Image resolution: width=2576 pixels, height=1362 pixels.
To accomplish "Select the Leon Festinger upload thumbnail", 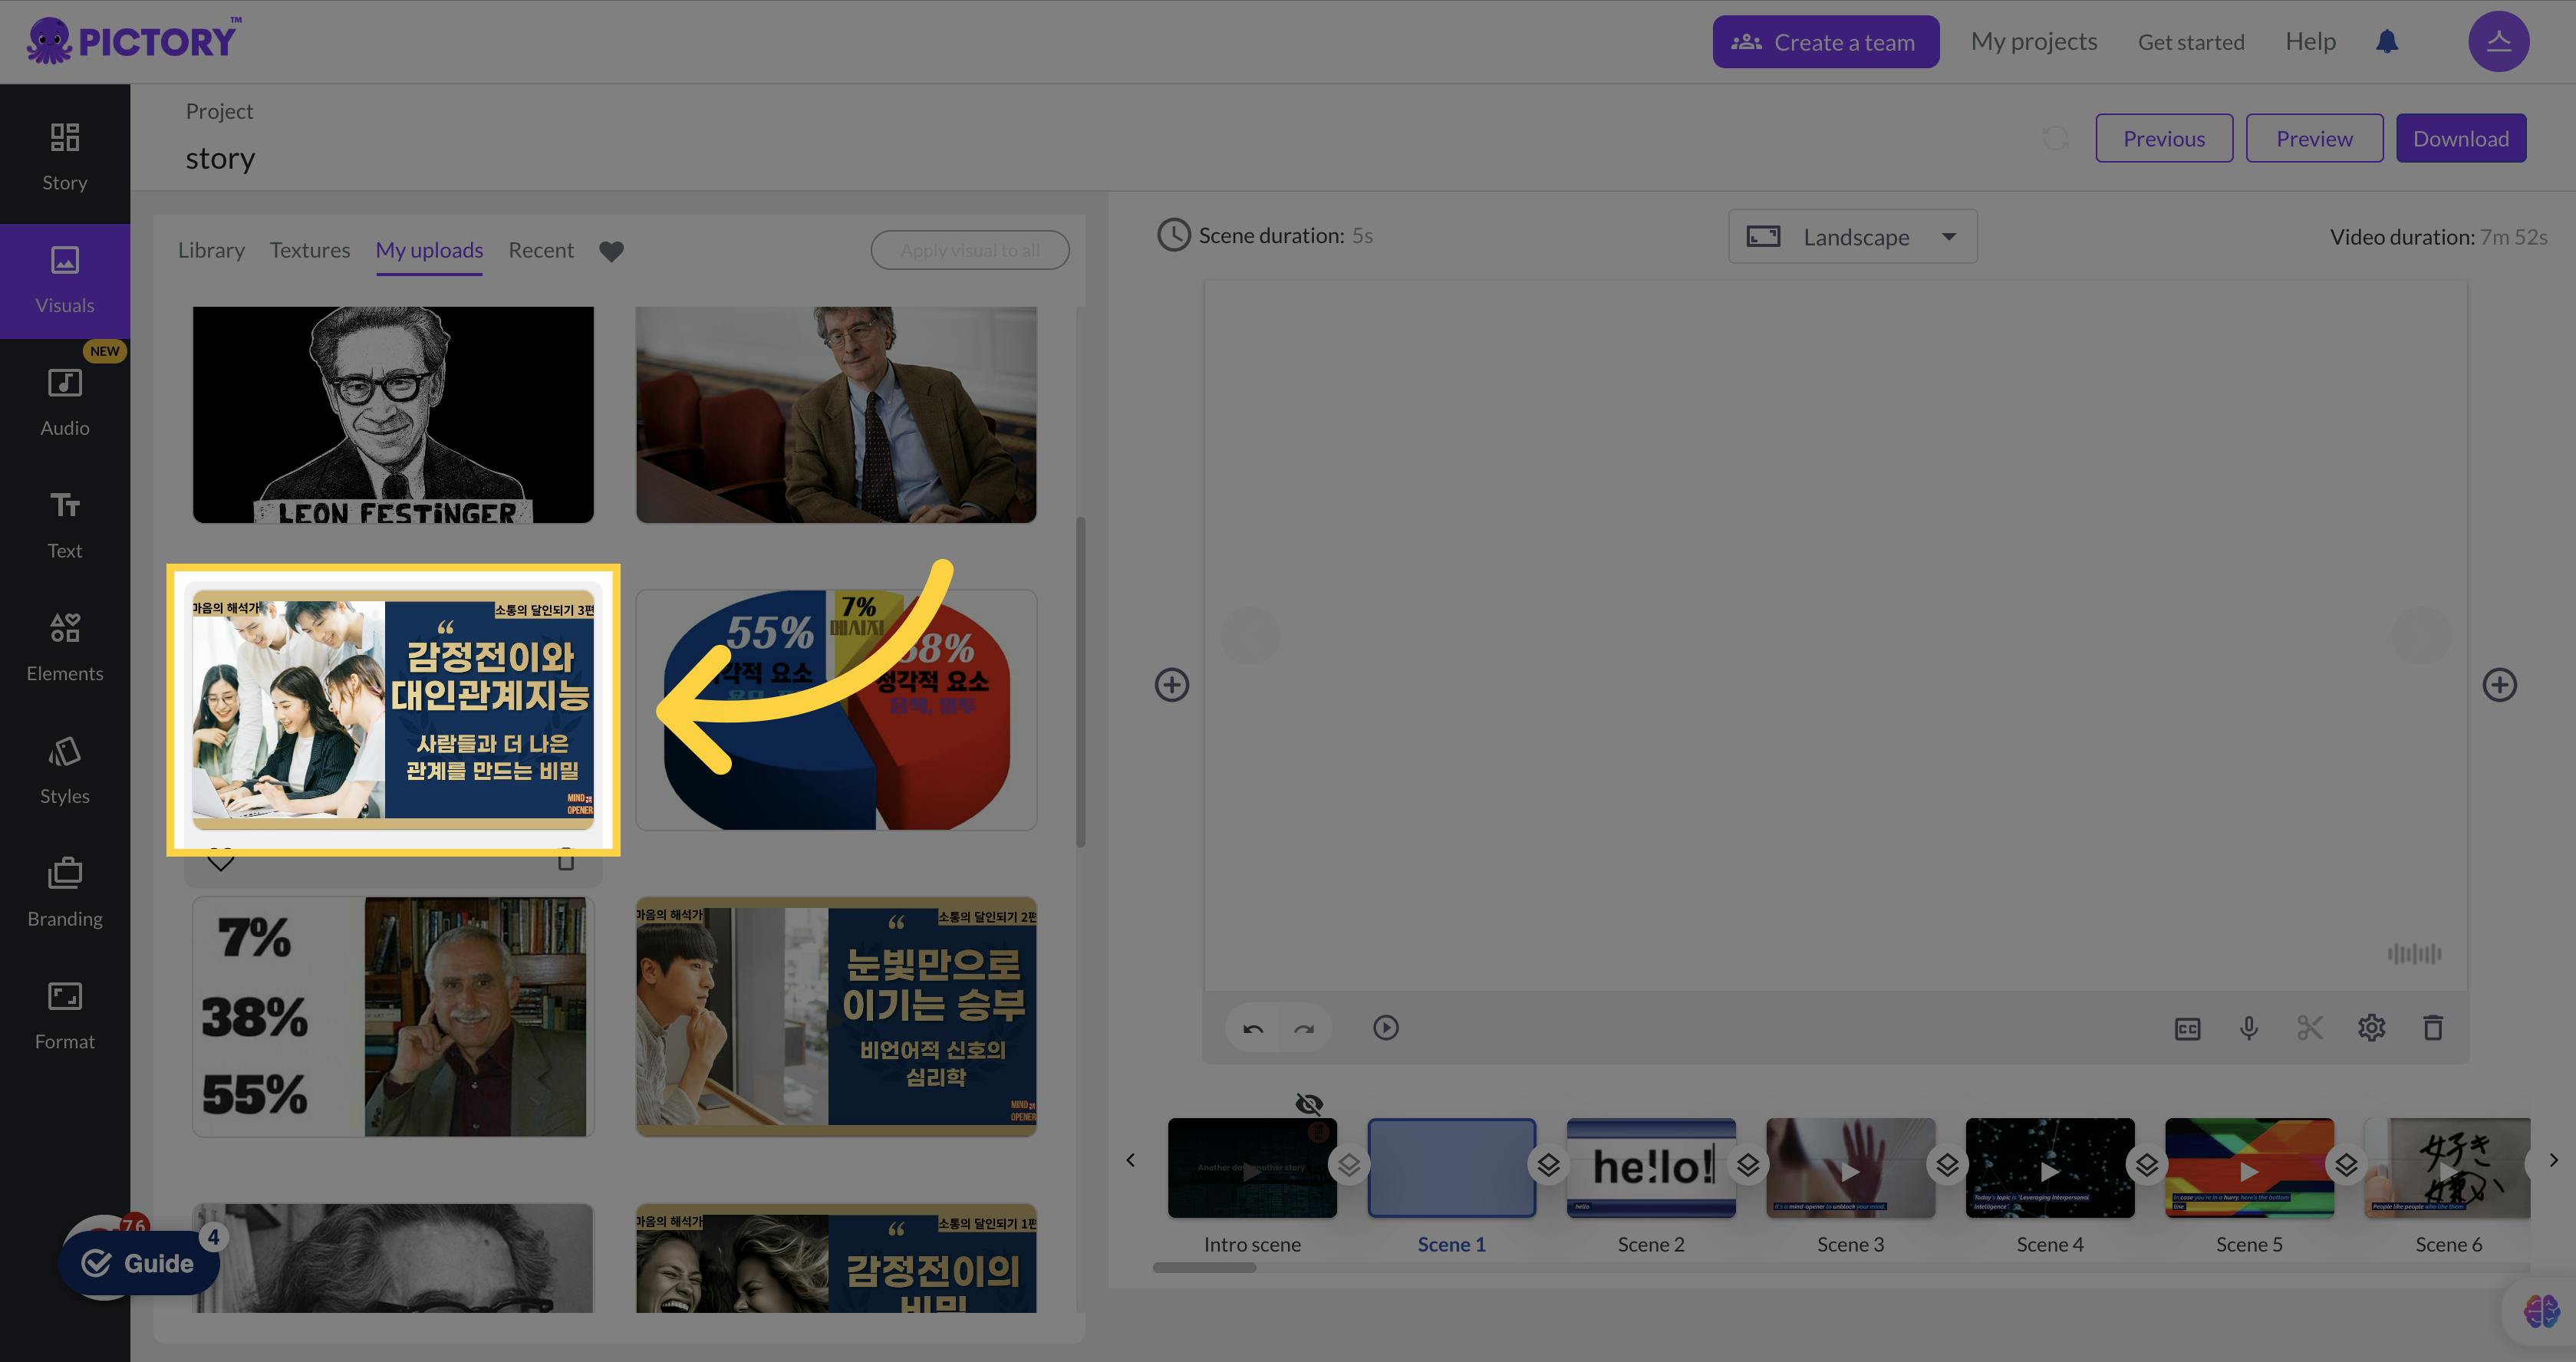I will click(x=393, y=414).
